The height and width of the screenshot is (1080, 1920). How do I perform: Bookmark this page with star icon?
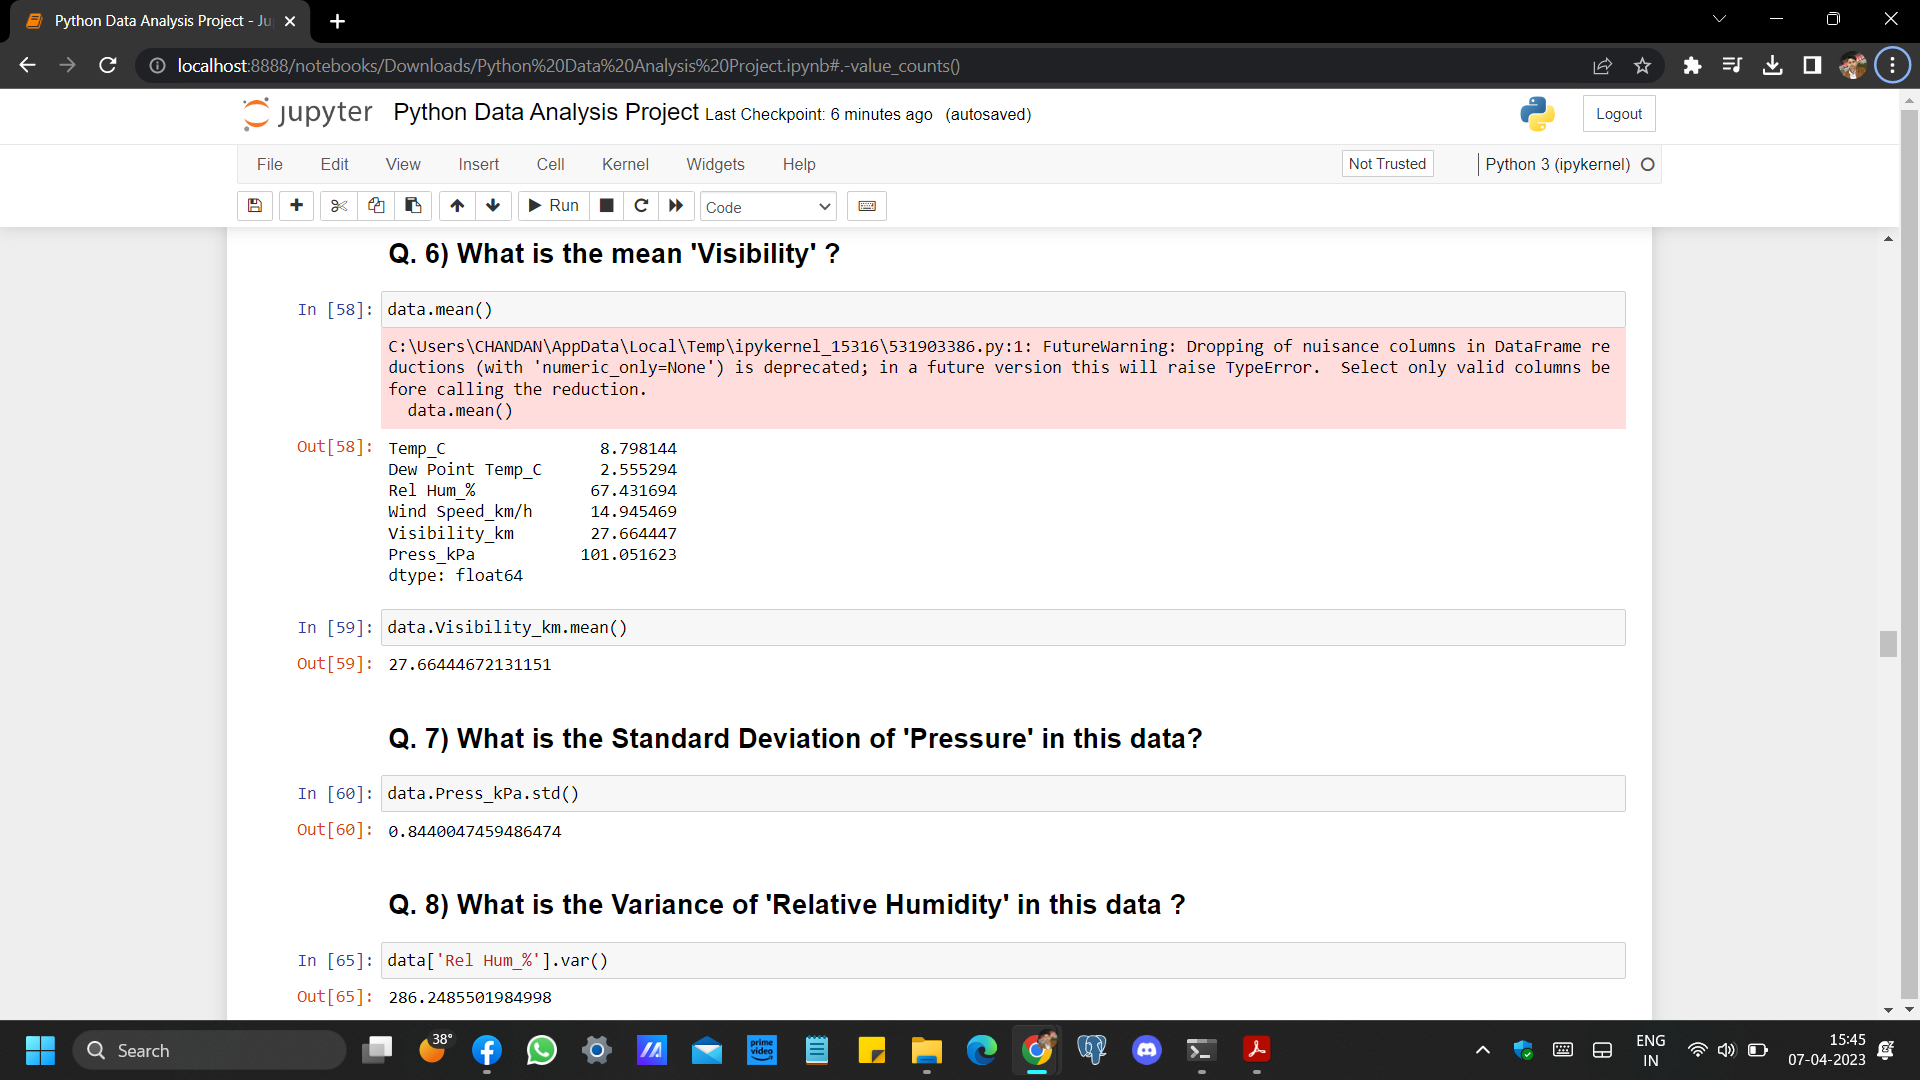[1642, 66]
